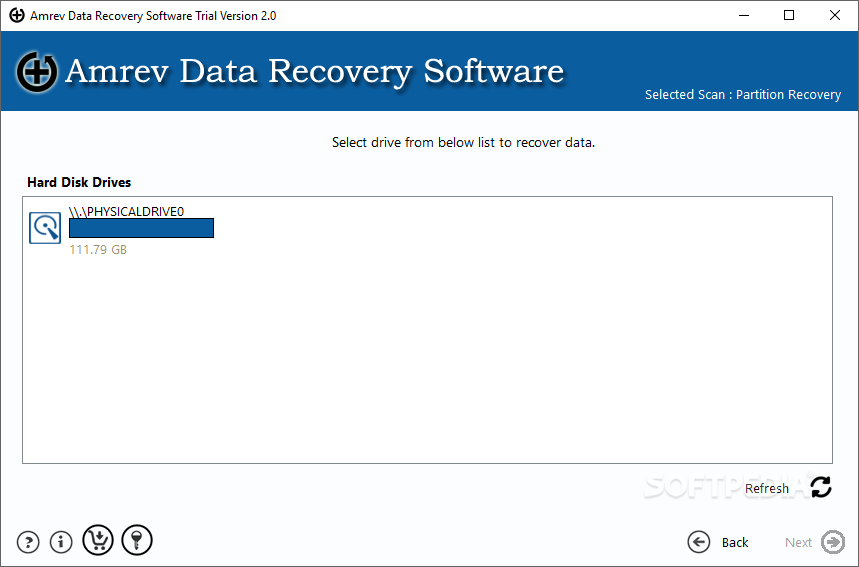Click the Hard Disk Drives heading

[x=79, y=182]
